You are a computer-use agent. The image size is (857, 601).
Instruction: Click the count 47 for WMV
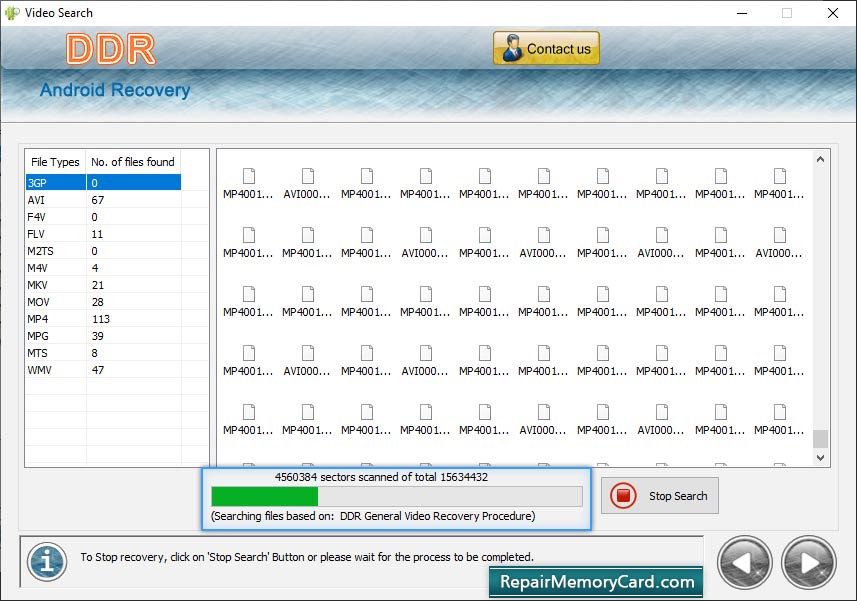[98, 370]
